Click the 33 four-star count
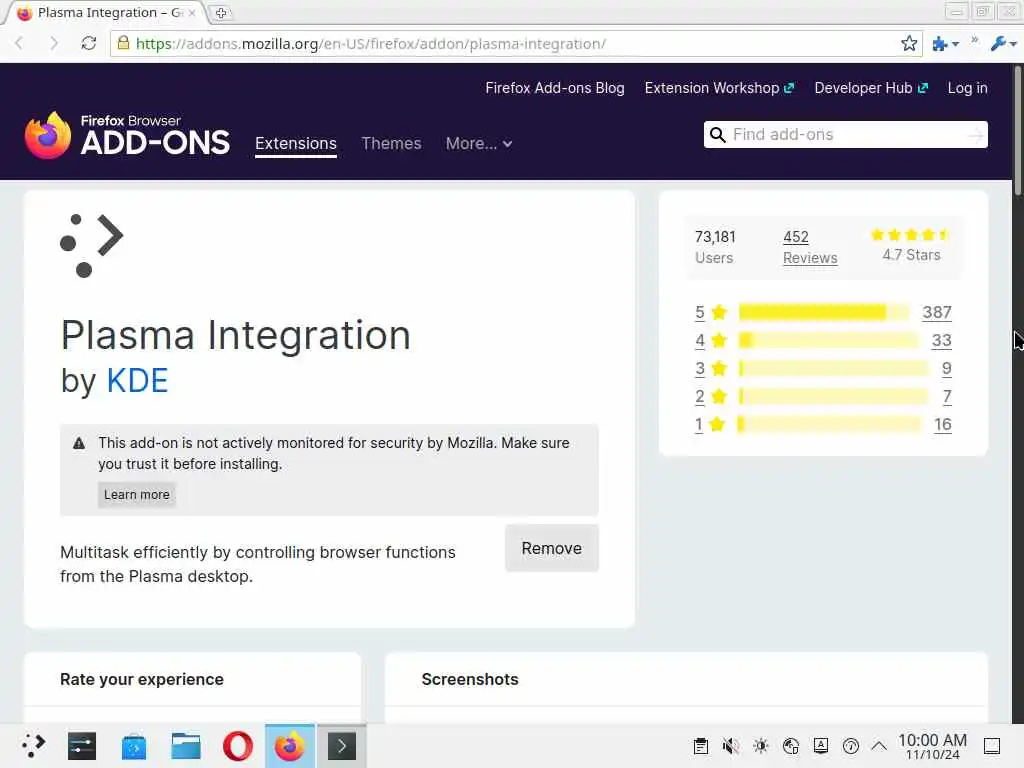 (941, 340)
